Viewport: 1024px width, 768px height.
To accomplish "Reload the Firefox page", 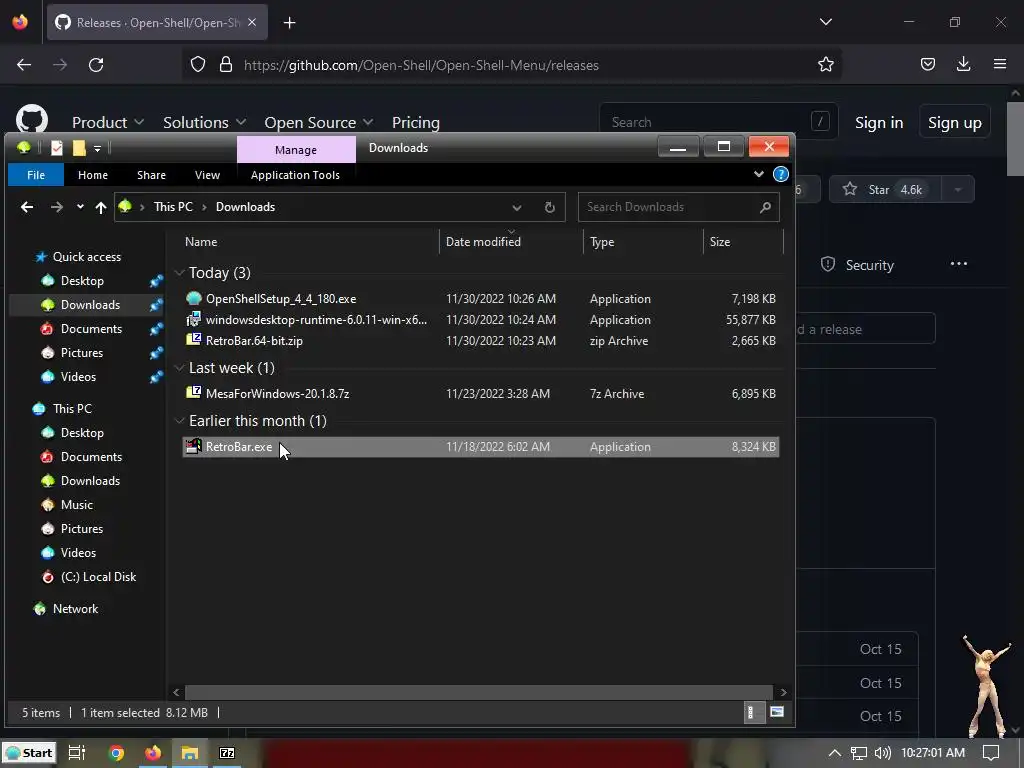I will coord(96,65).
